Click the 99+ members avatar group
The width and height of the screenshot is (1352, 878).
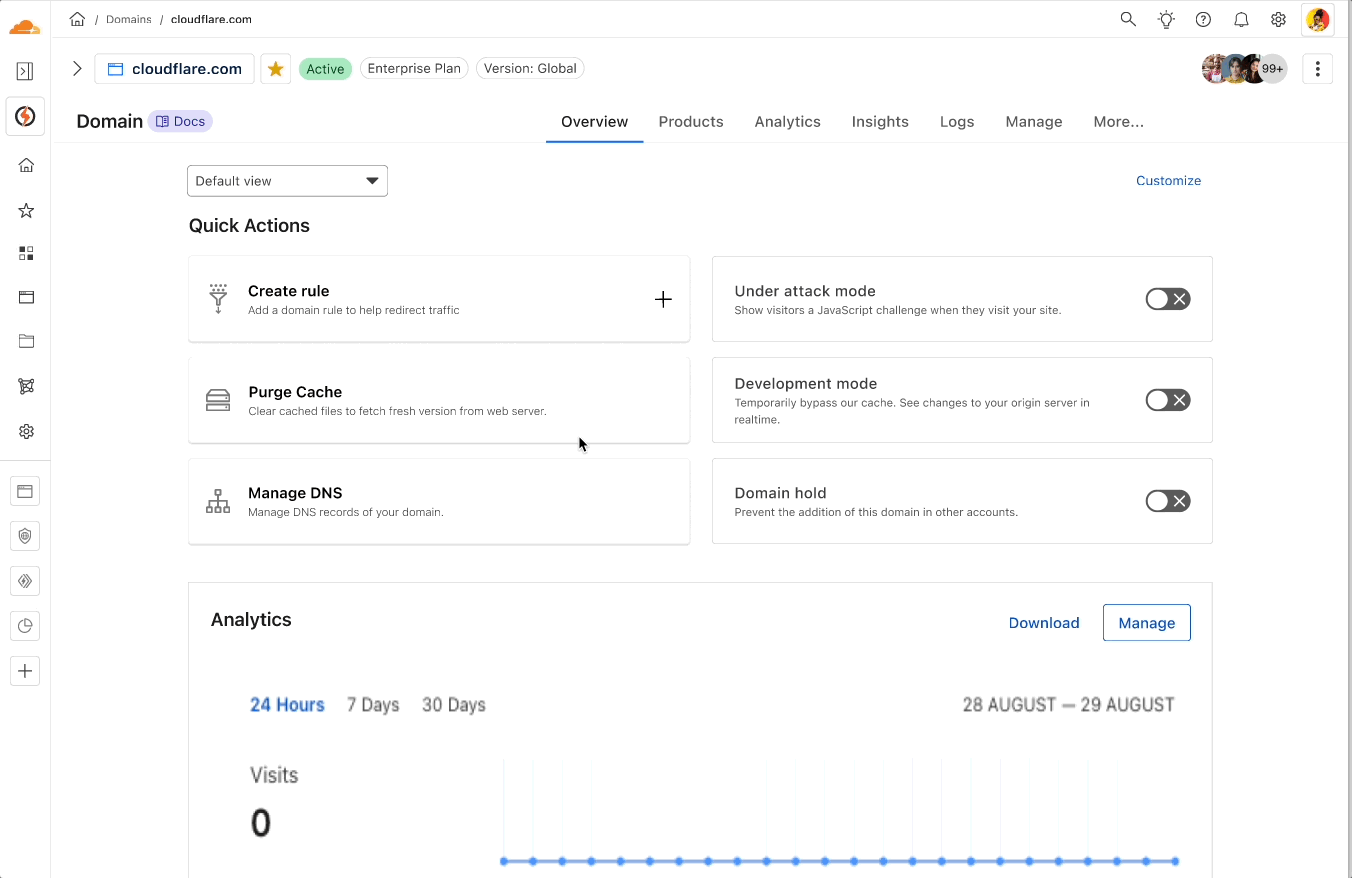tap(1244, 69)
